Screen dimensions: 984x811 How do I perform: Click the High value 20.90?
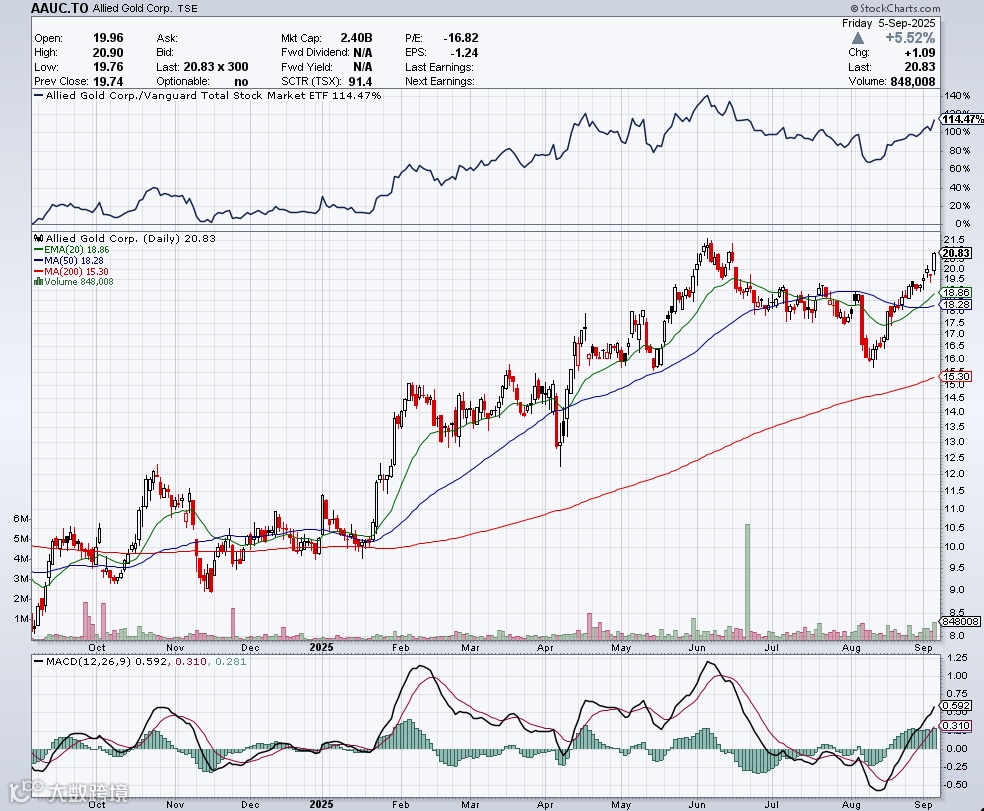pos(108,53)
